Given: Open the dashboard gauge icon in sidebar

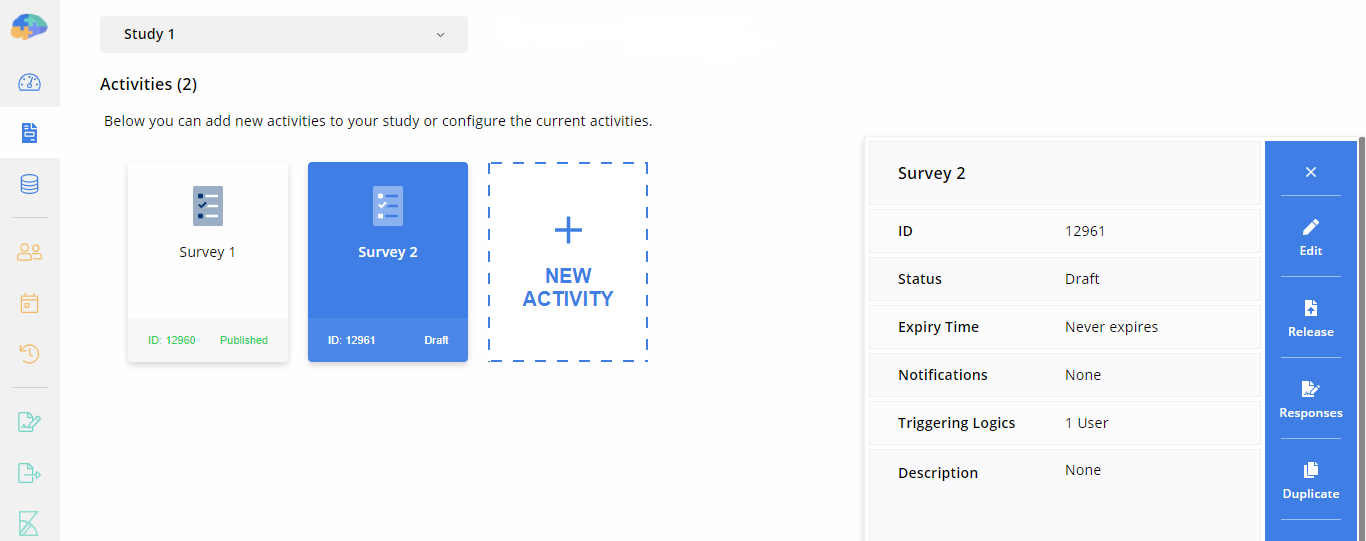Looking at the screenshot, I should pyautogui.click(x=29, y=82).
